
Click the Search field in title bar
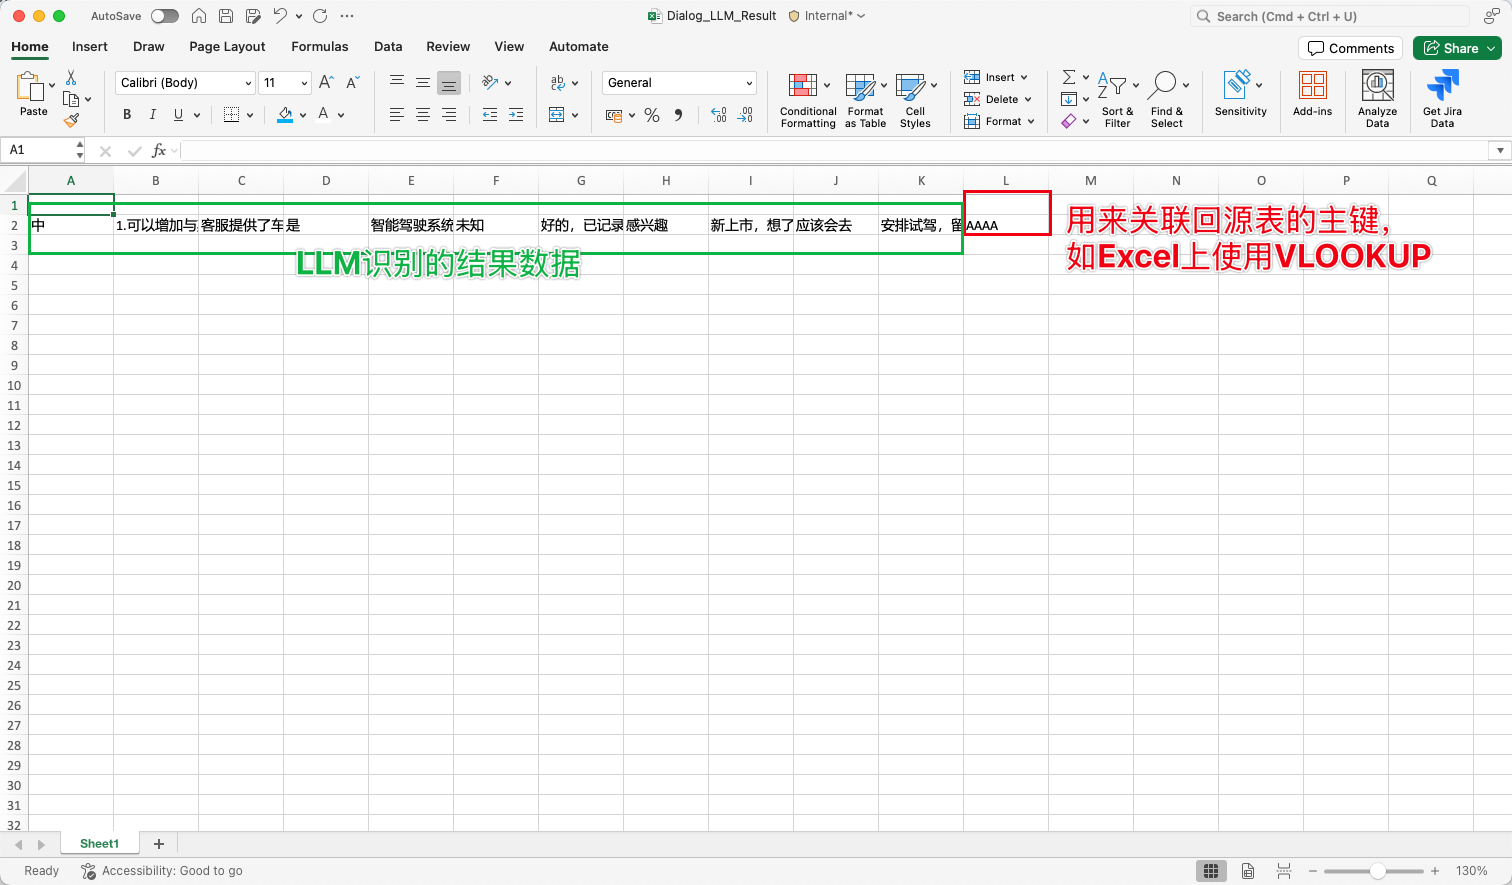1330,16
